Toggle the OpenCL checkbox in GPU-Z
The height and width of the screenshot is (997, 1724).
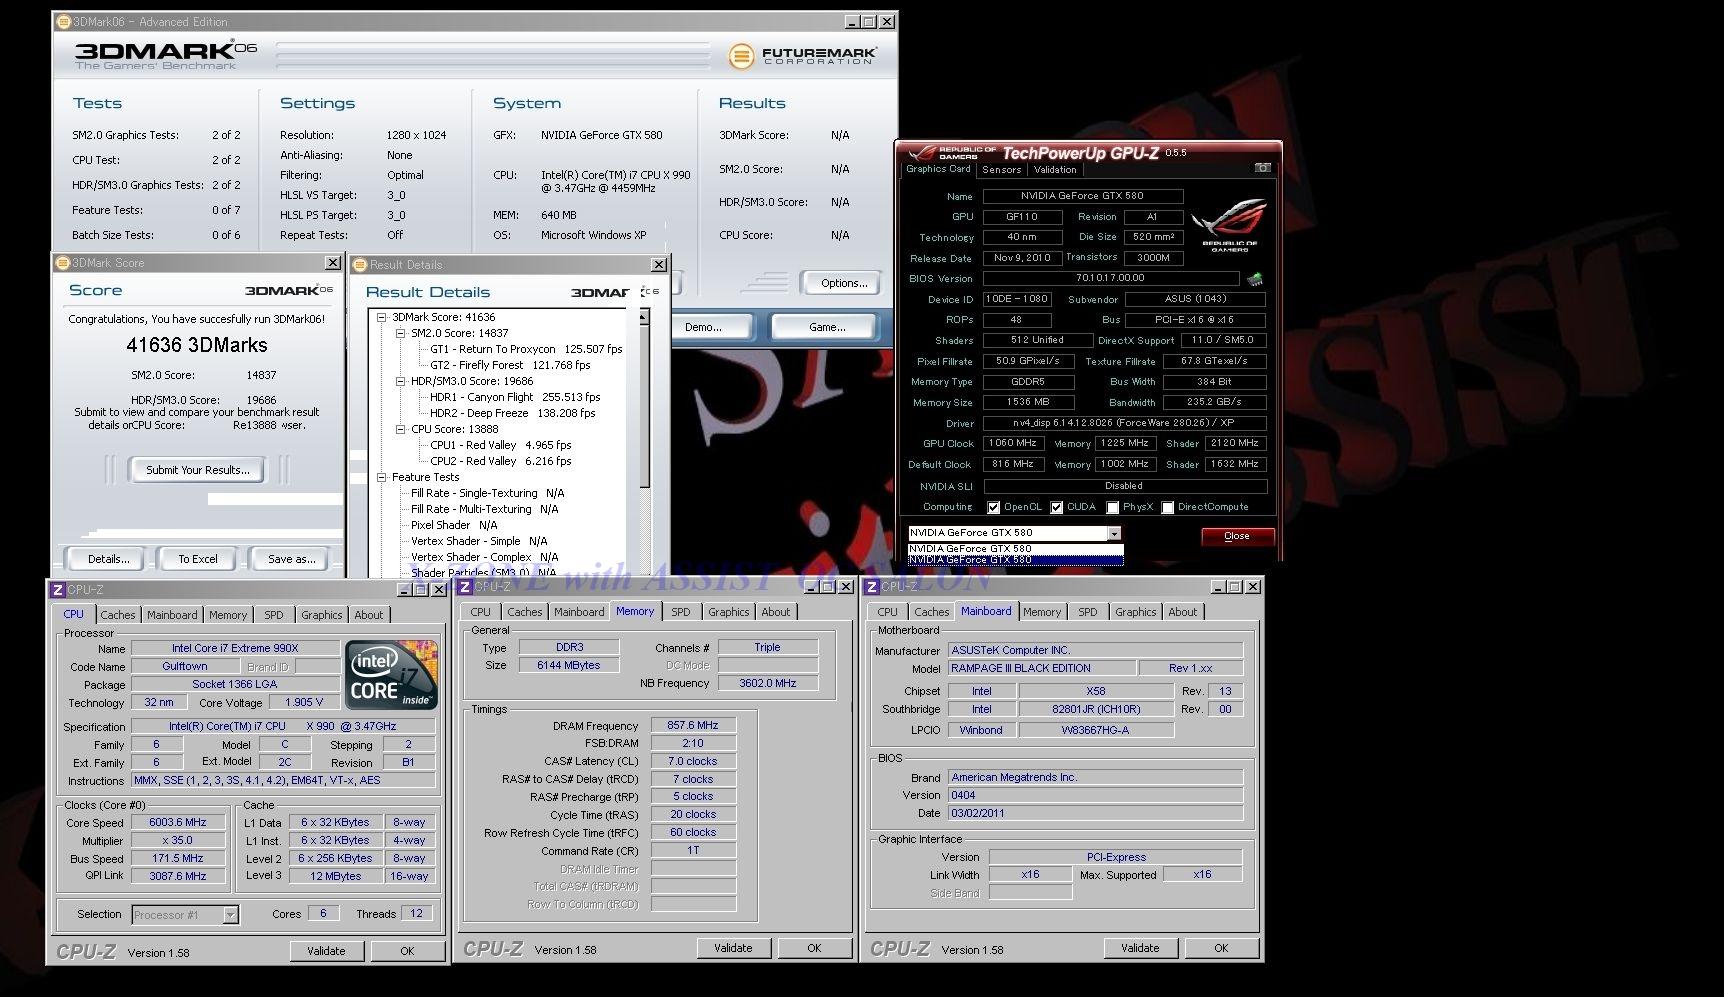pyautogui.click(x=993, y=508)
